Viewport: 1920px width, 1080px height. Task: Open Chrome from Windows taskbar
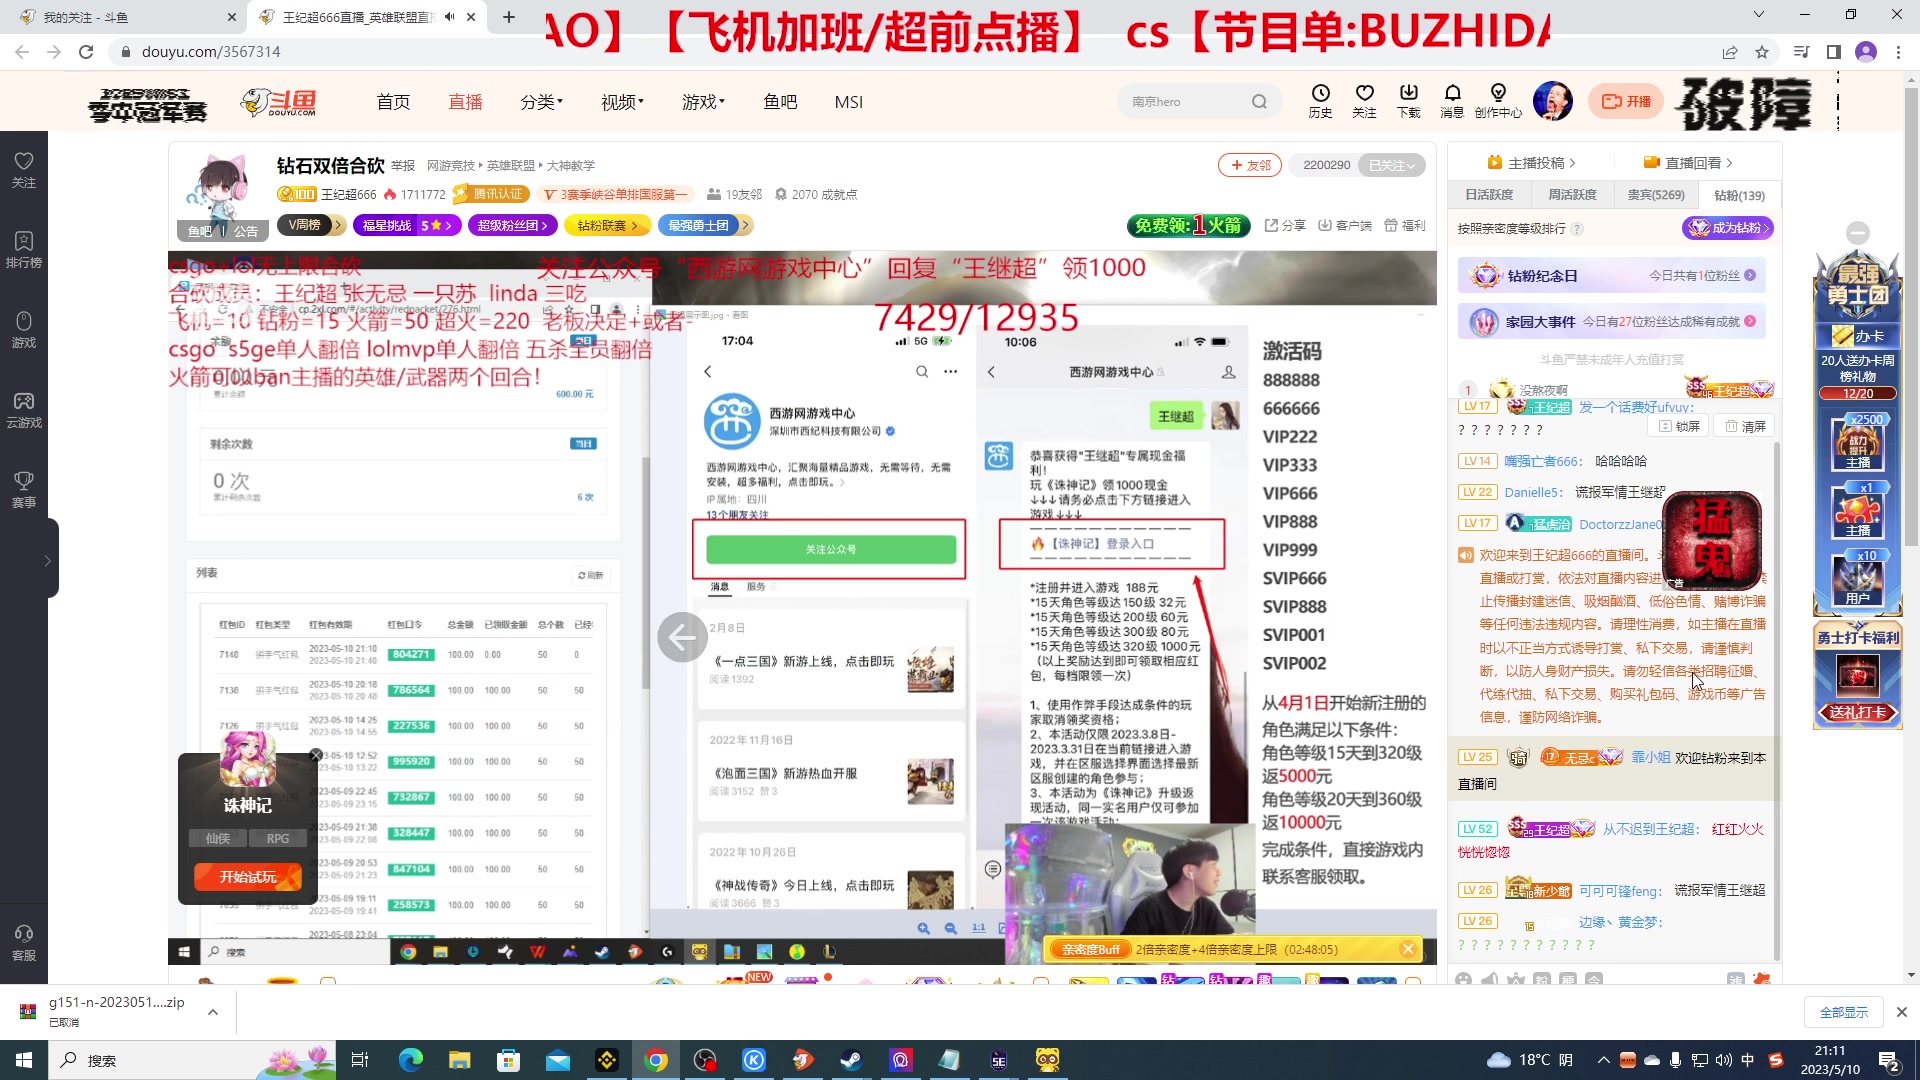[x=656, y=1060]
